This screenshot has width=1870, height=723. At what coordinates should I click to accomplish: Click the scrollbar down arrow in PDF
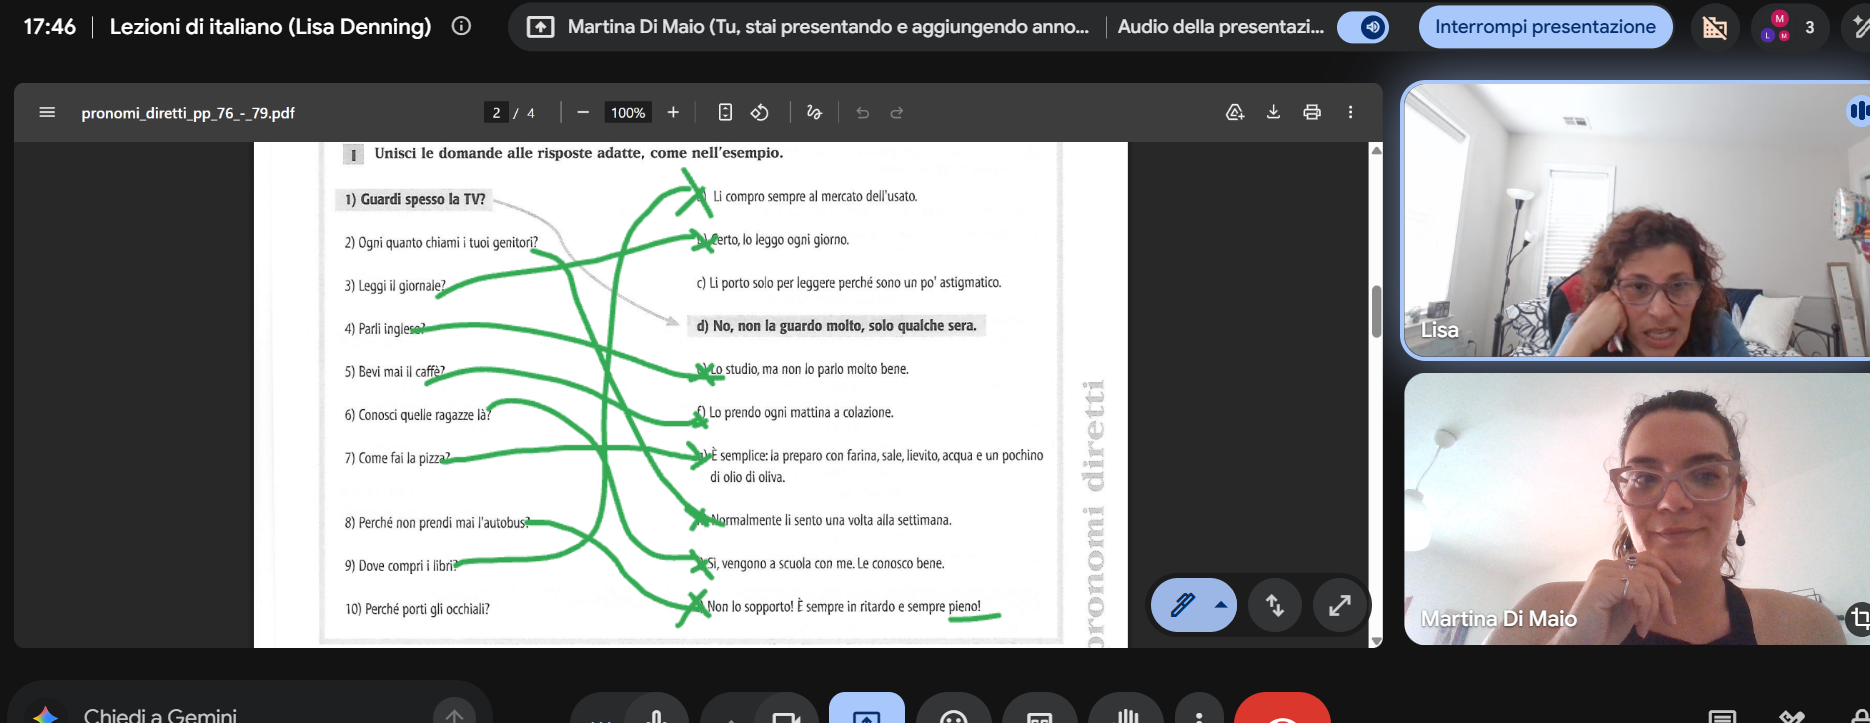point(1376,641)
